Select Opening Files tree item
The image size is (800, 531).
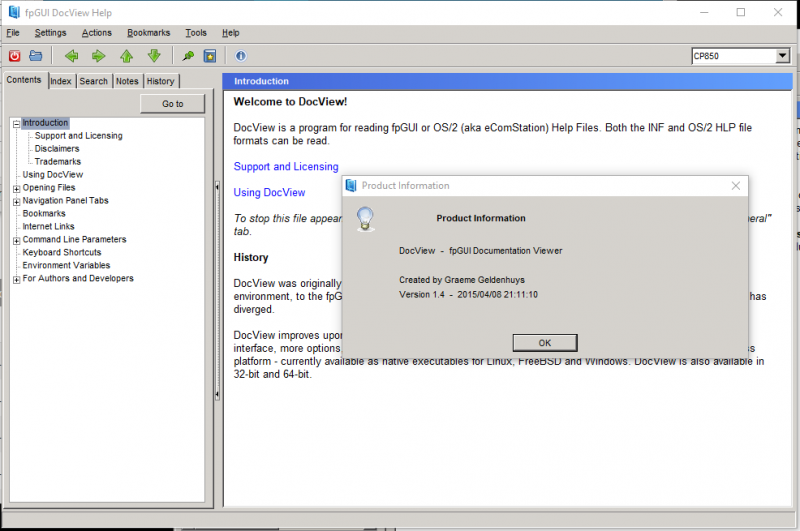tap(49, 188)
